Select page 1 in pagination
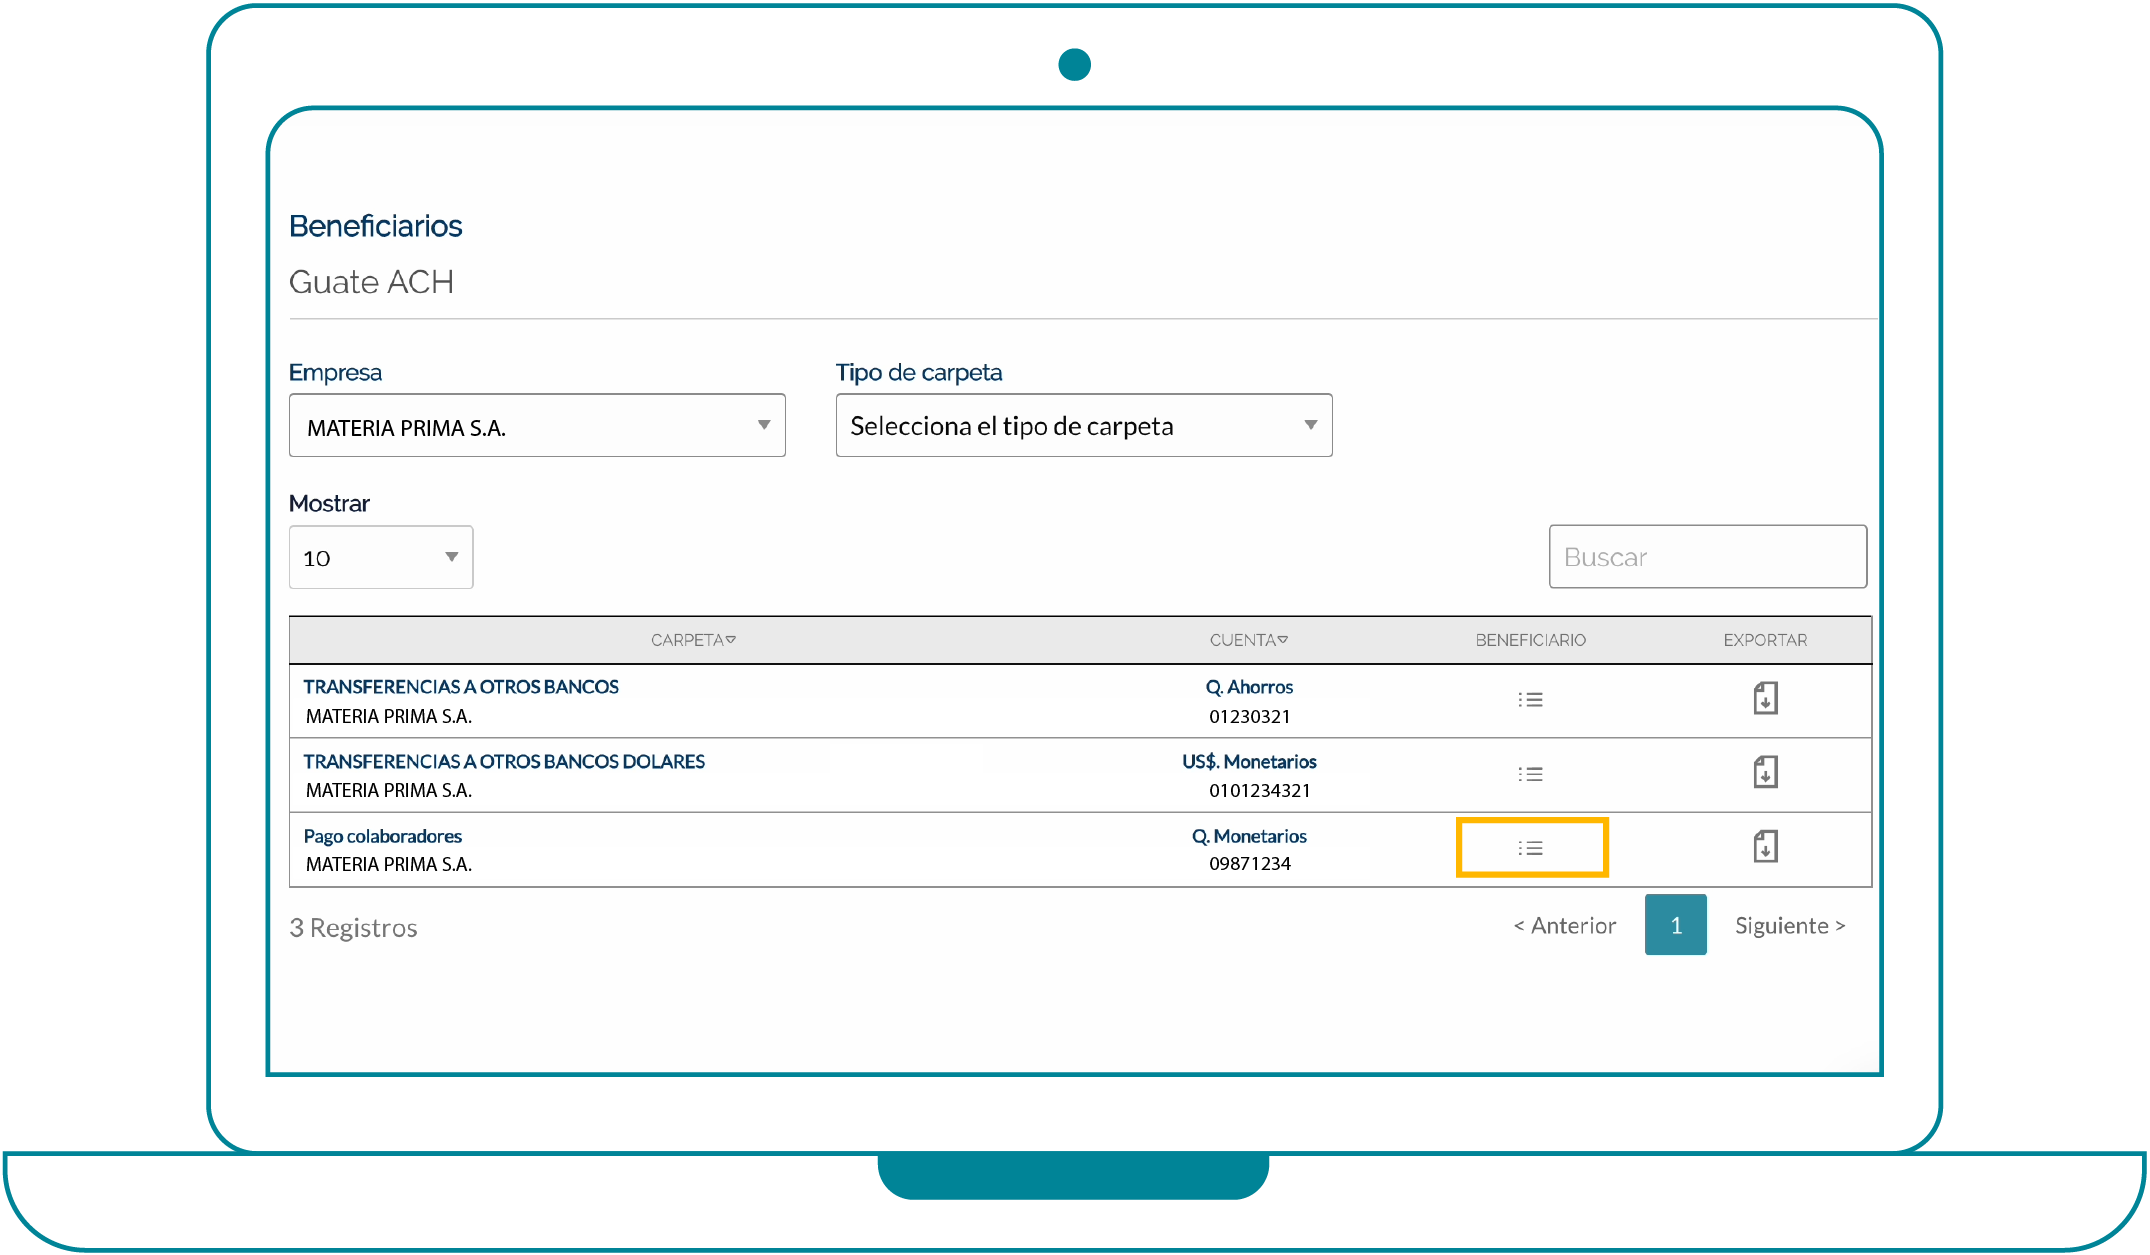 point(1675,926)
